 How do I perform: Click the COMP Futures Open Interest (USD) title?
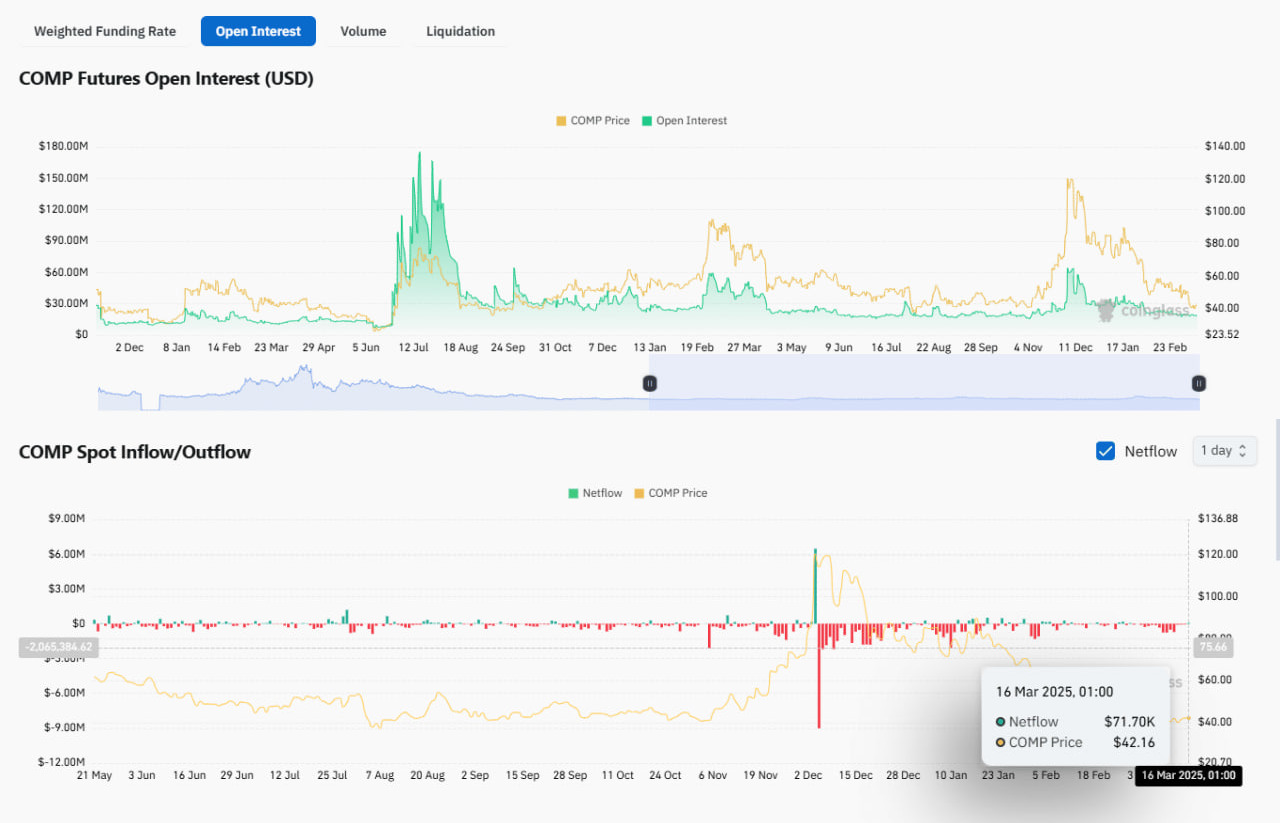[x=166, y=78]
